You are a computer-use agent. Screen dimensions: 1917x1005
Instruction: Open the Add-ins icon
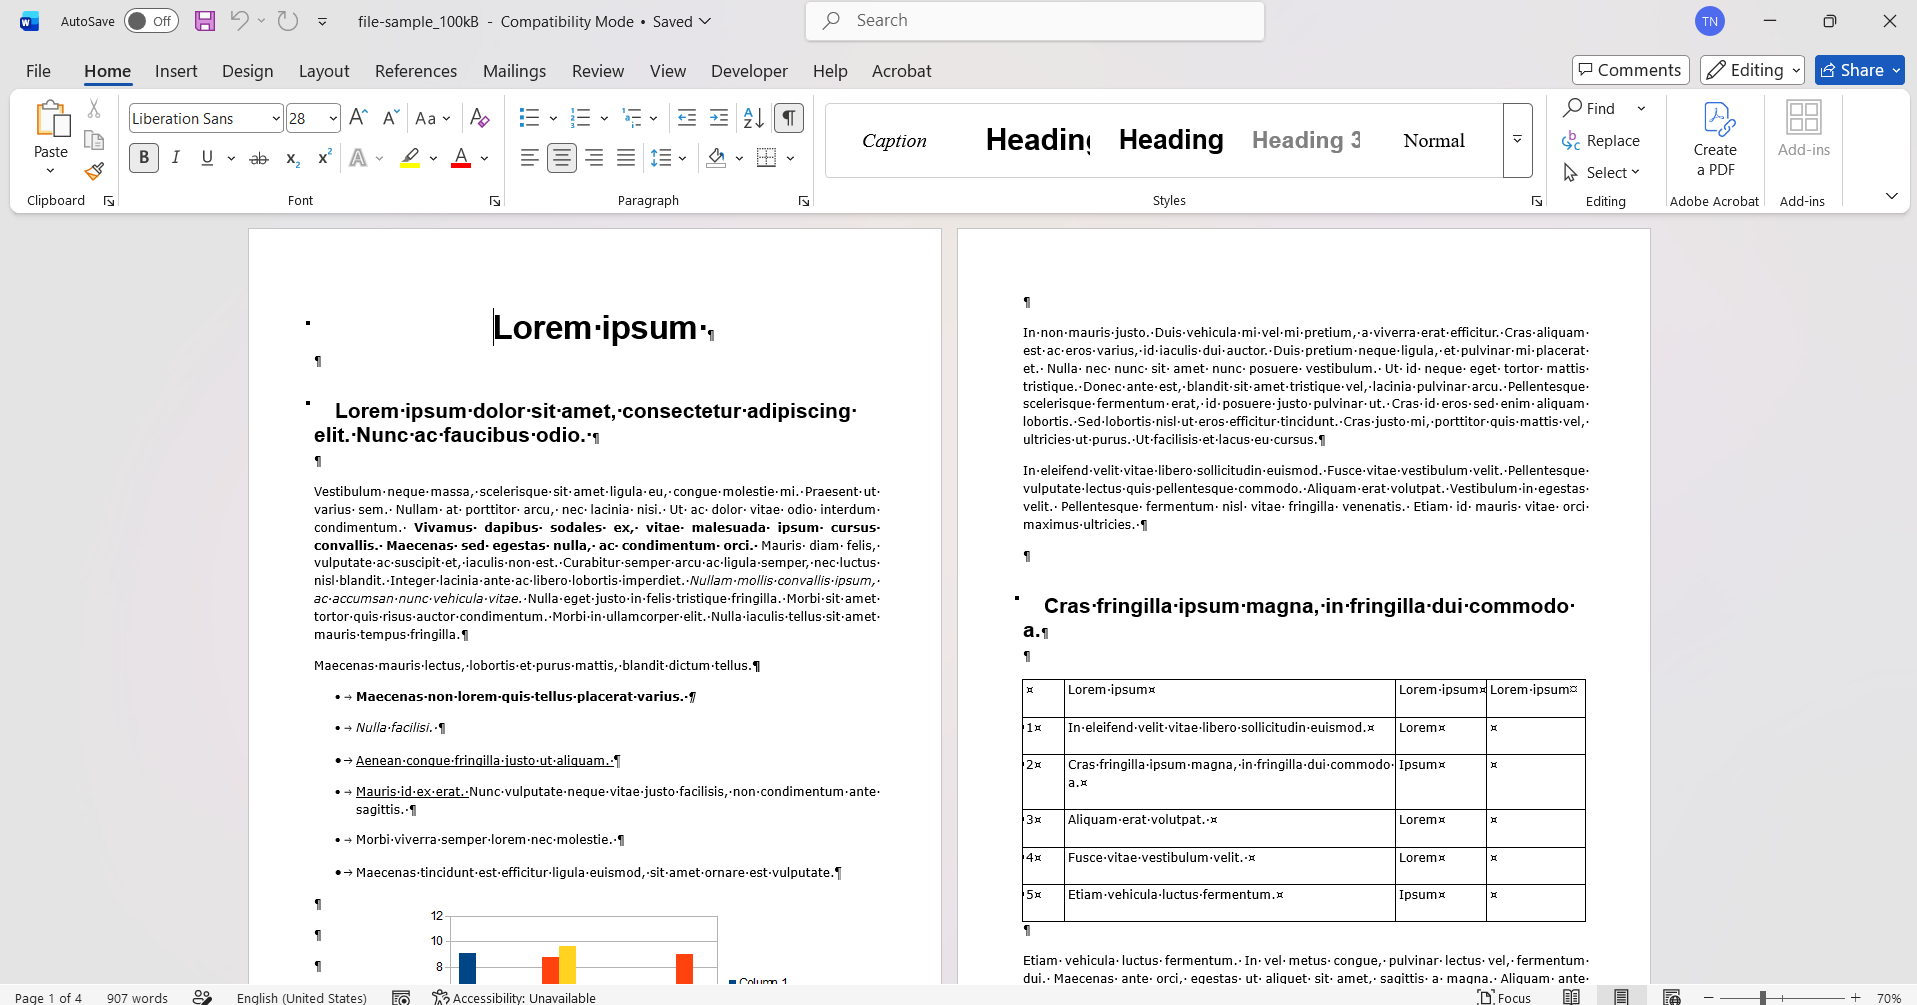pyautogui.click(x=1804, y=130)
